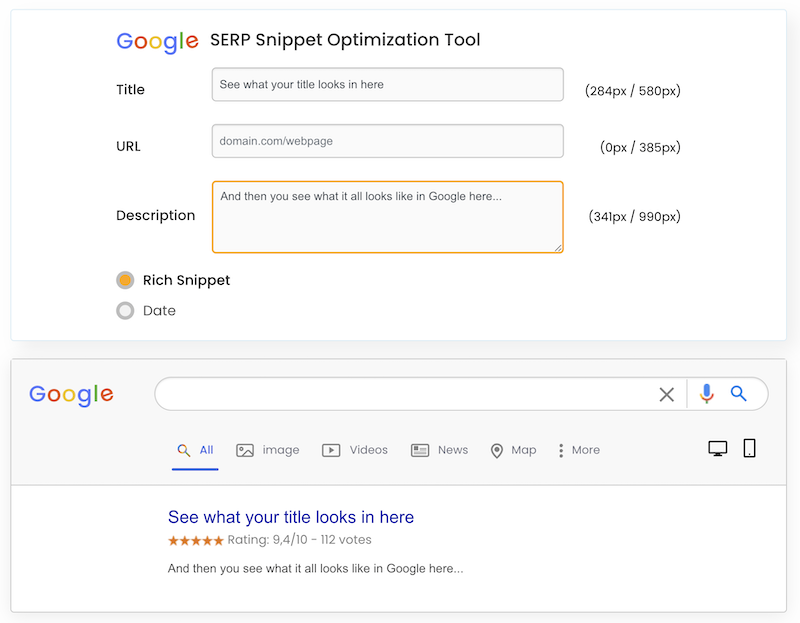The width and height of the screenshot is (800, 623).
Task: Open the three-dot More dropdown
Action: 561,450
